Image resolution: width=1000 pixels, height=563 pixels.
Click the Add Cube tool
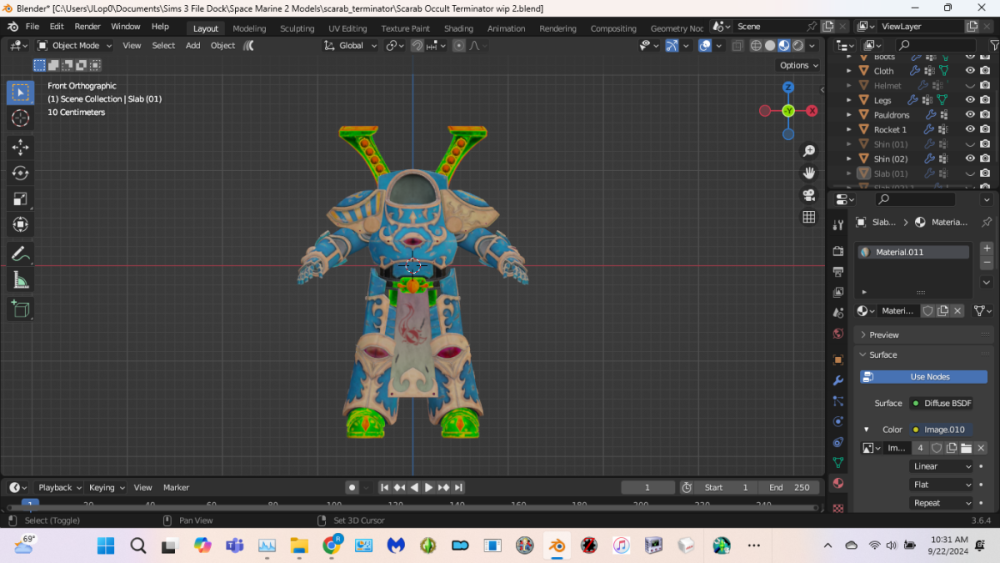click(20, 310)
